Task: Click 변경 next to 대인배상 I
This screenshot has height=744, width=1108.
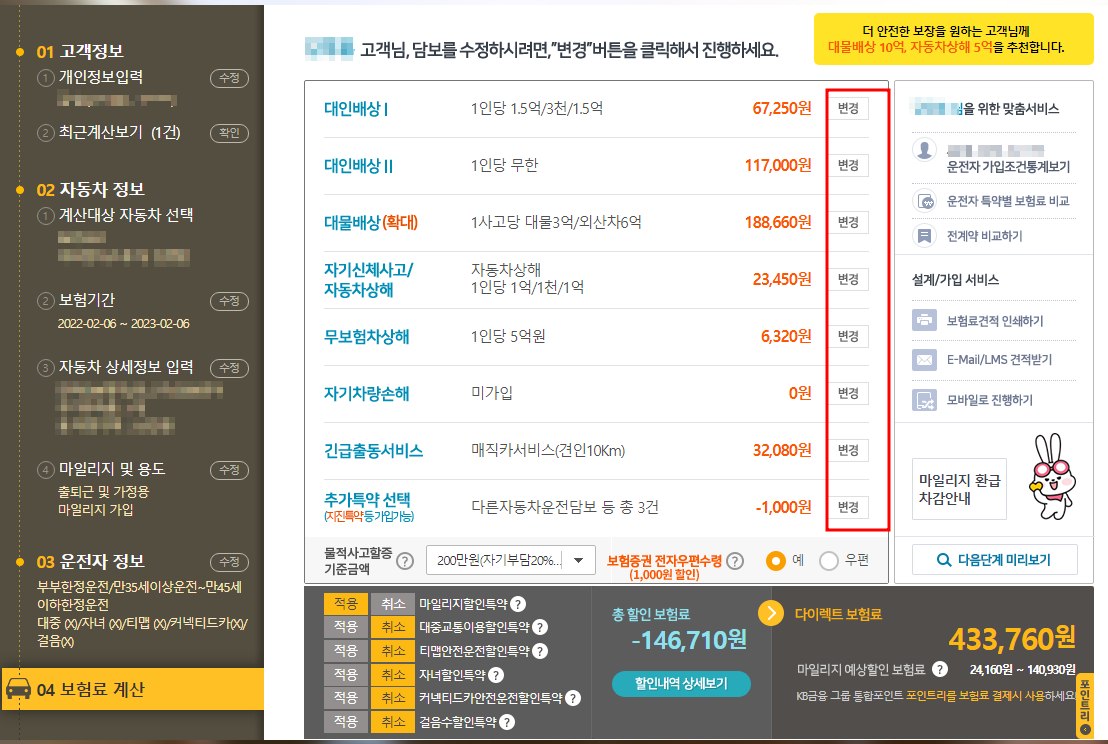Action: (x=848, y=109)
